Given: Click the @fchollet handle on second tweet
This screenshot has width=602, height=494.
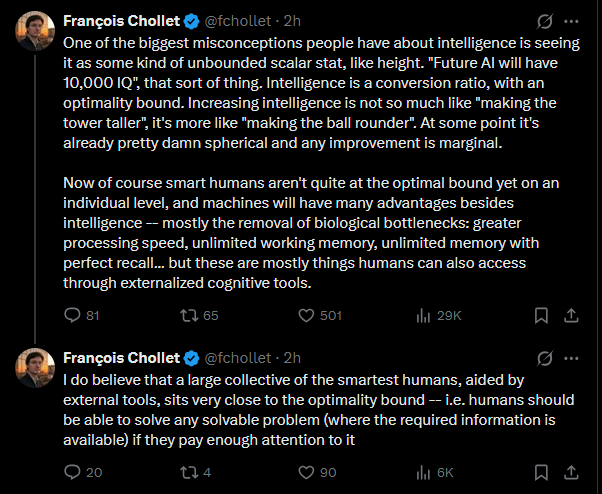Looking at the screenshot, I should (238, 357).
